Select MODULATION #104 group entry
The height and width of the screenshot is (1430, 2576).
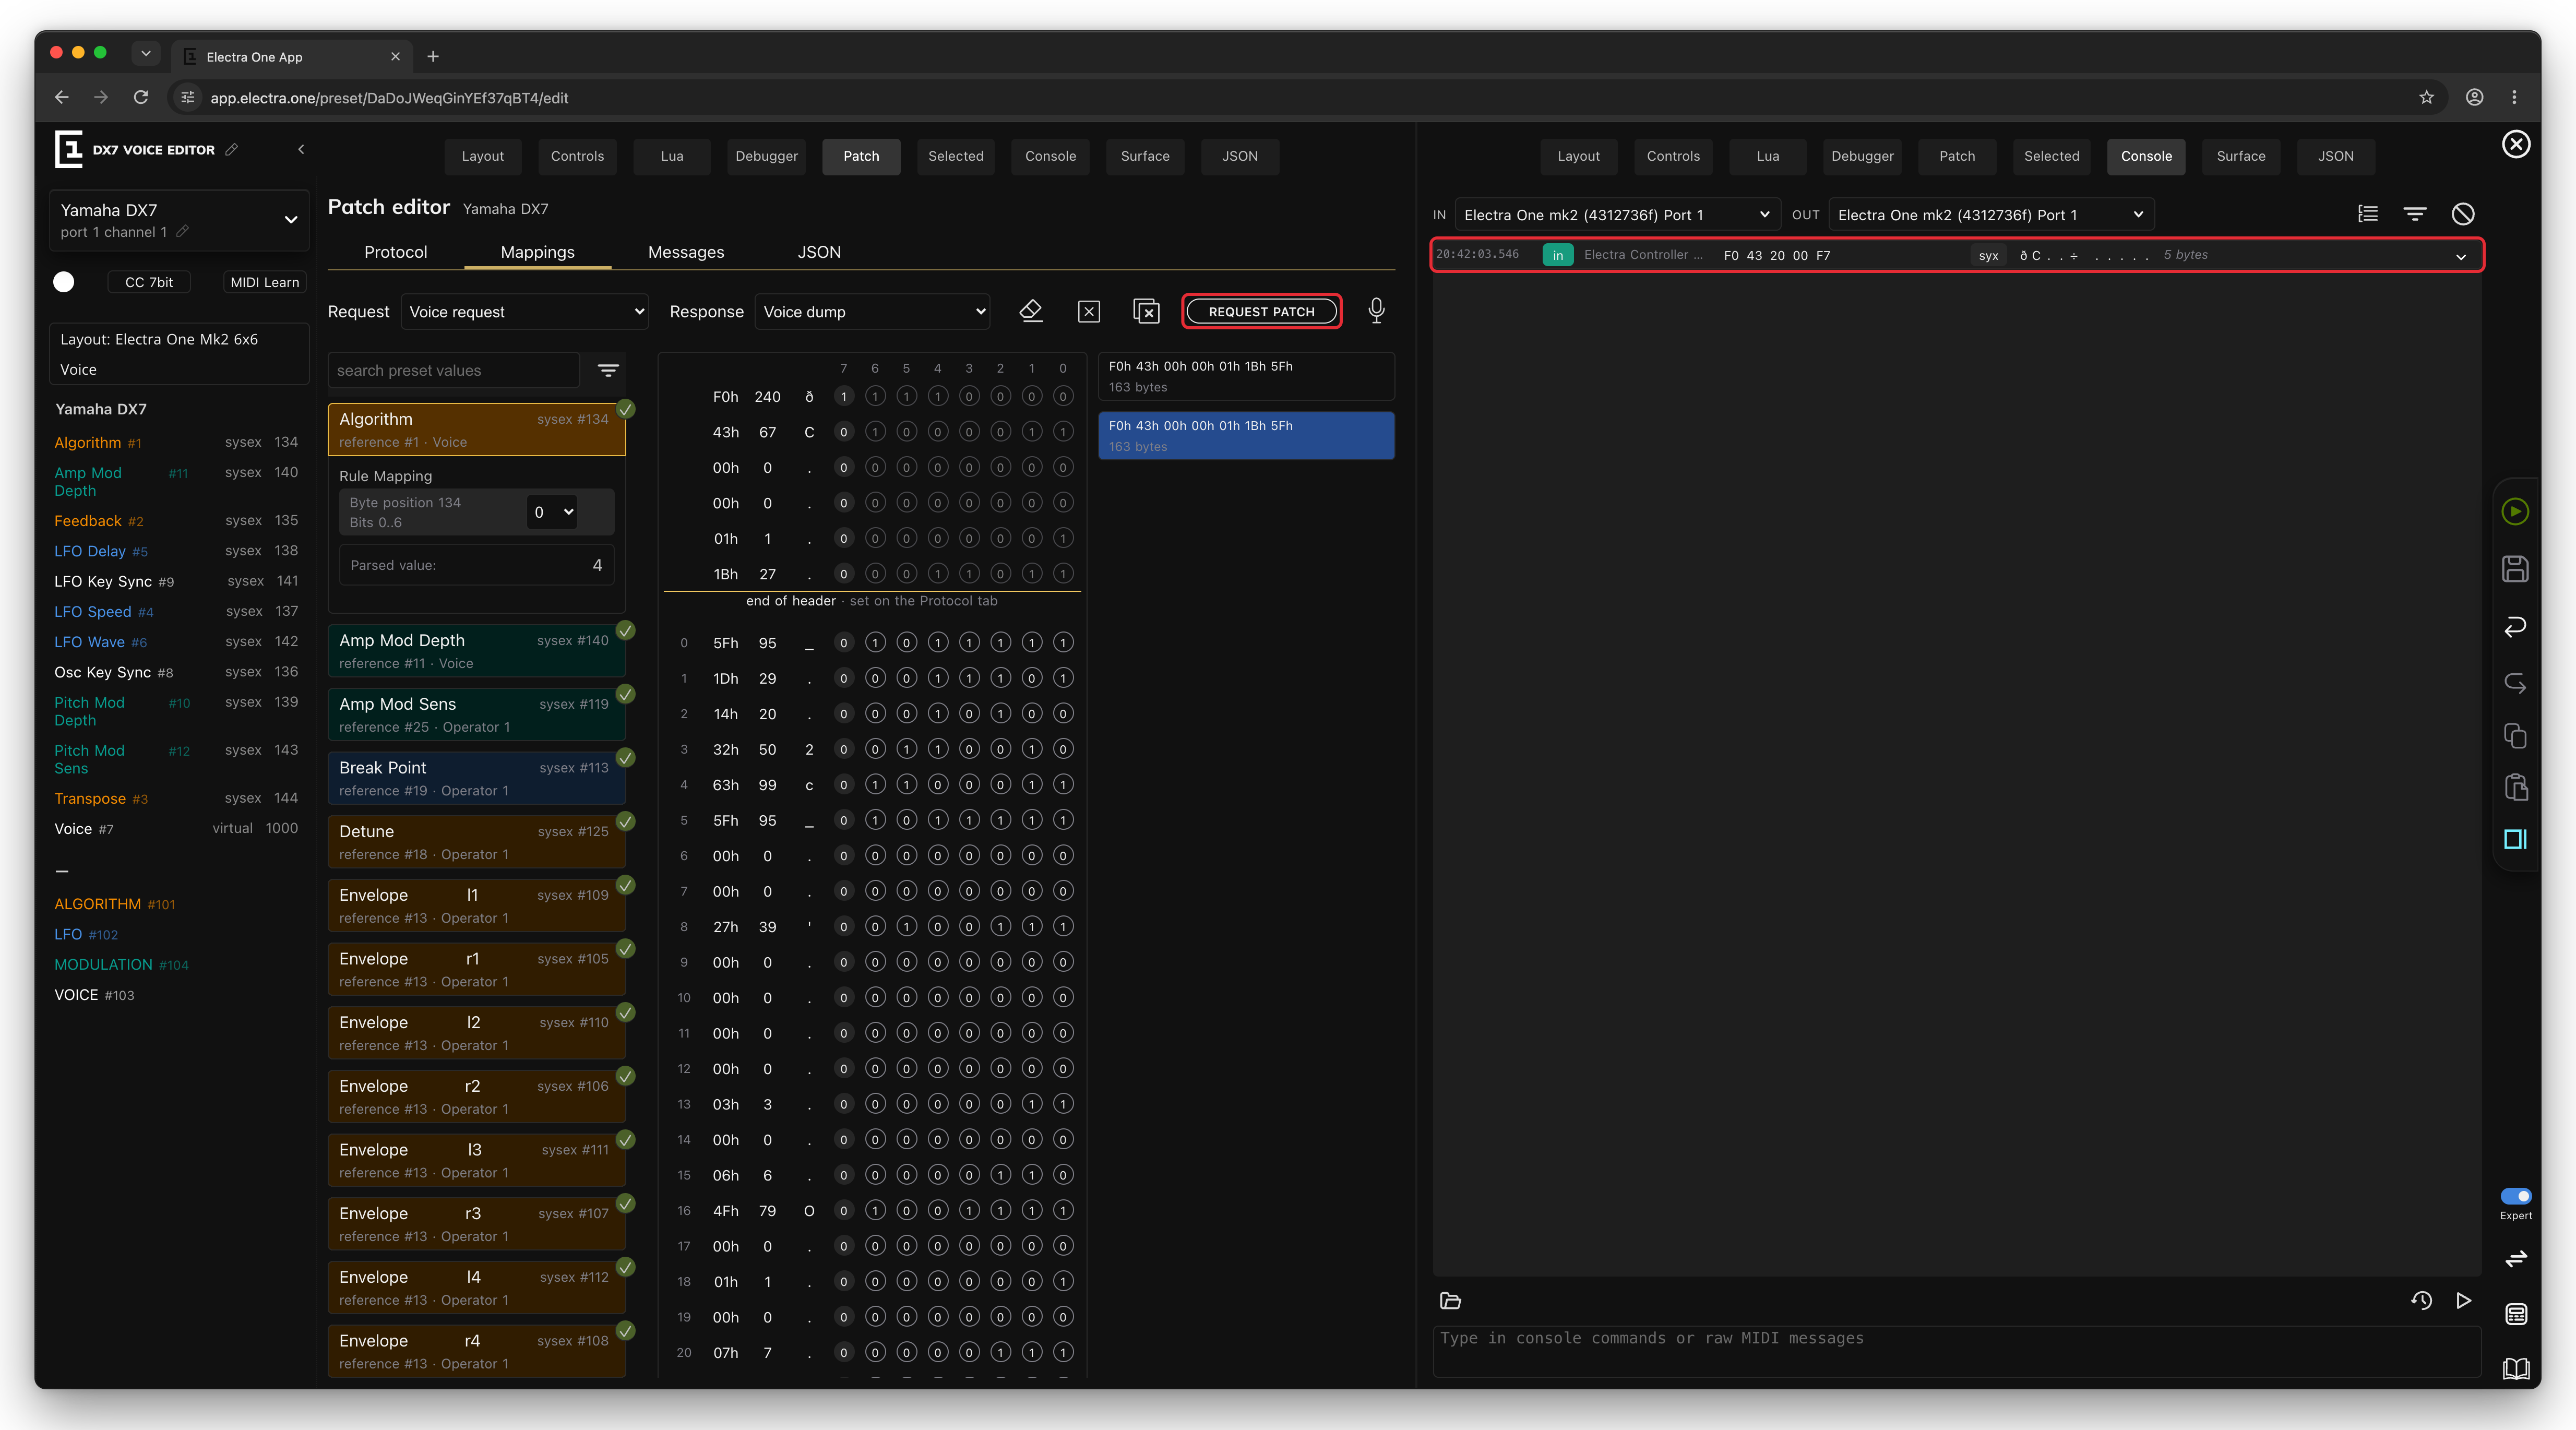click(121, 965)
